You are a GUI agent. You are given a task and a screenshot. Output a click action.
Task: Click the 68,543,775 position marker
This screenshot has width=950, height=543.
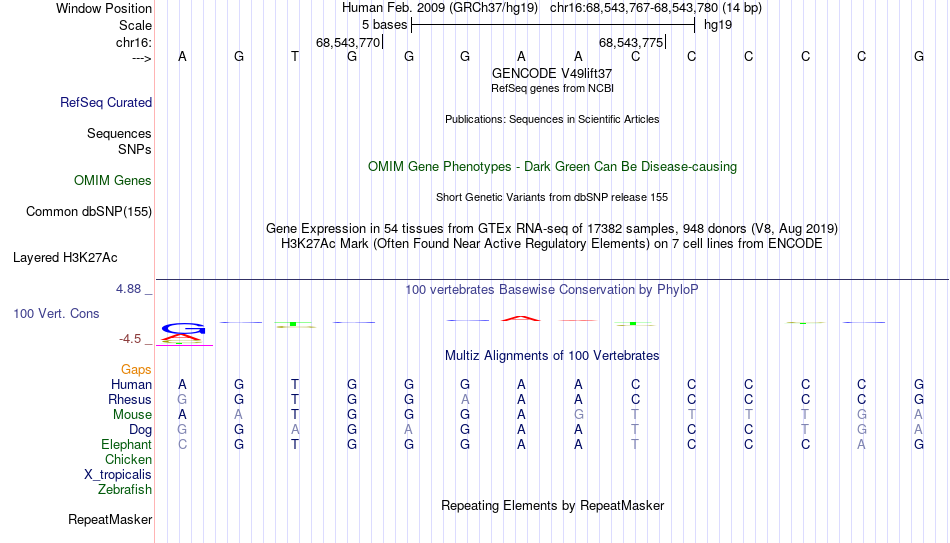tap(632, 42)
